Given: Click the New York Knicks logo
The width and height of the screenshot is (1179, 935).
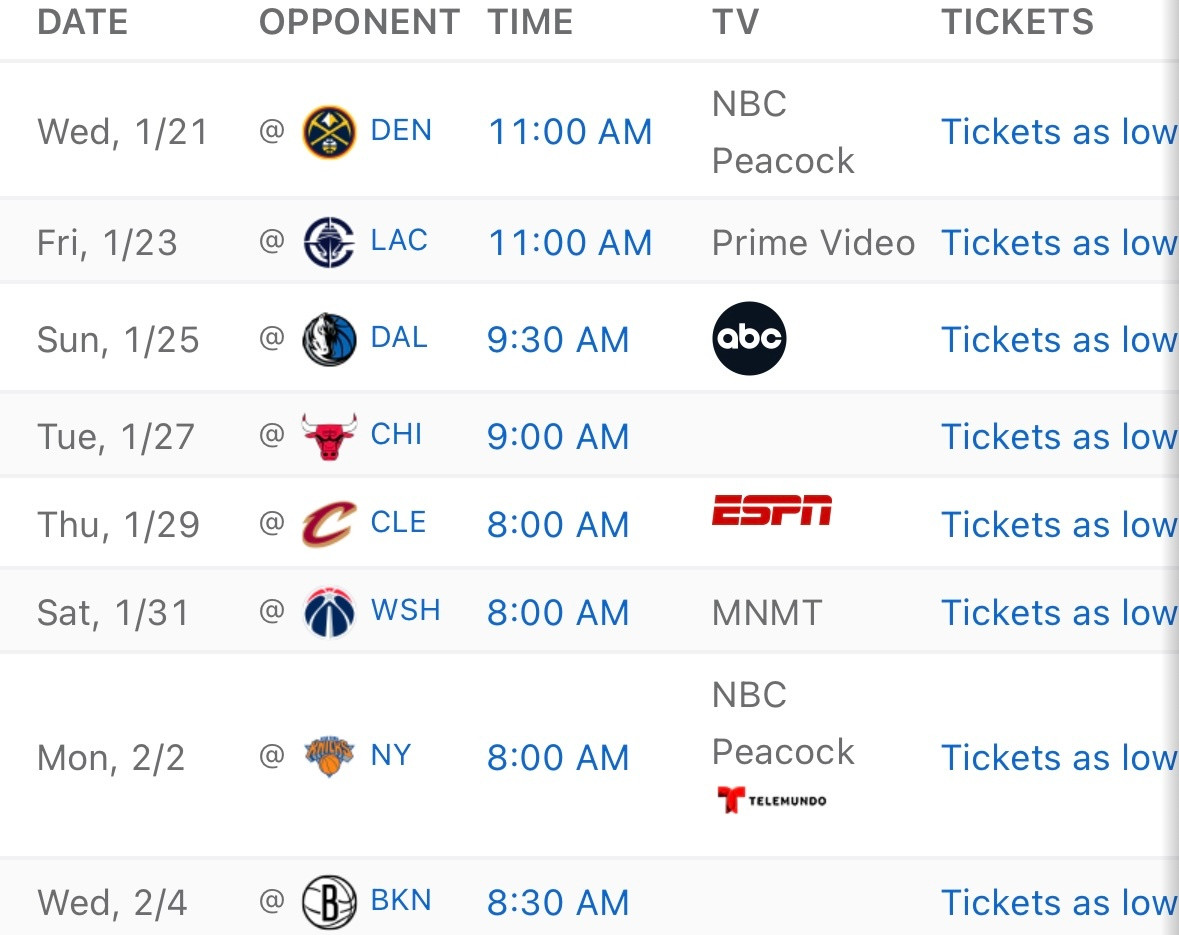Looking at the screenshot, I should [x=329, y=757].
